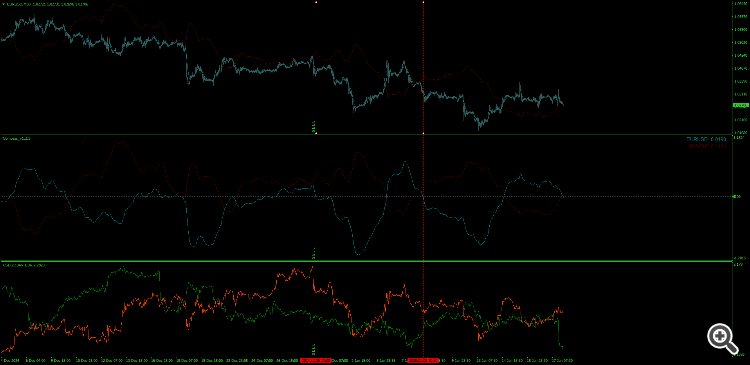Click the second red highlighted date label on time axis
This screenshot has height=365, width=750.
coord(423,360)
